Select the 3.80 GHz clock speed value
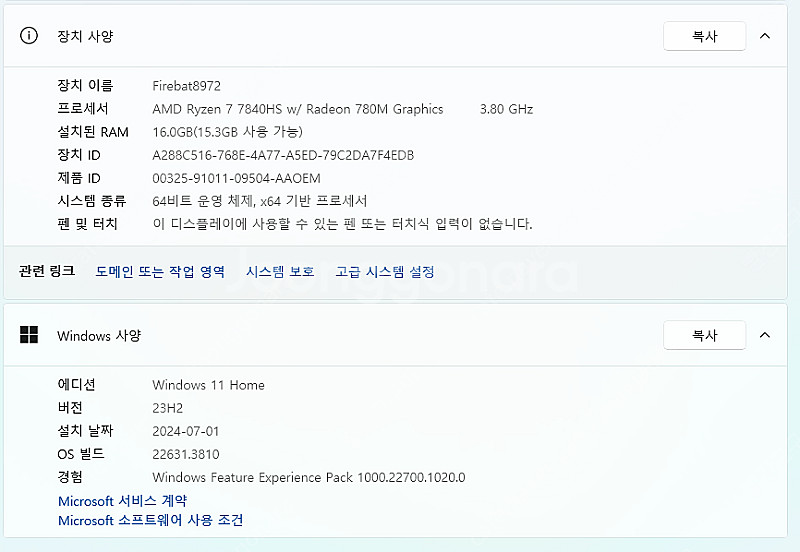The image size is (800, 552). point(506,109)
